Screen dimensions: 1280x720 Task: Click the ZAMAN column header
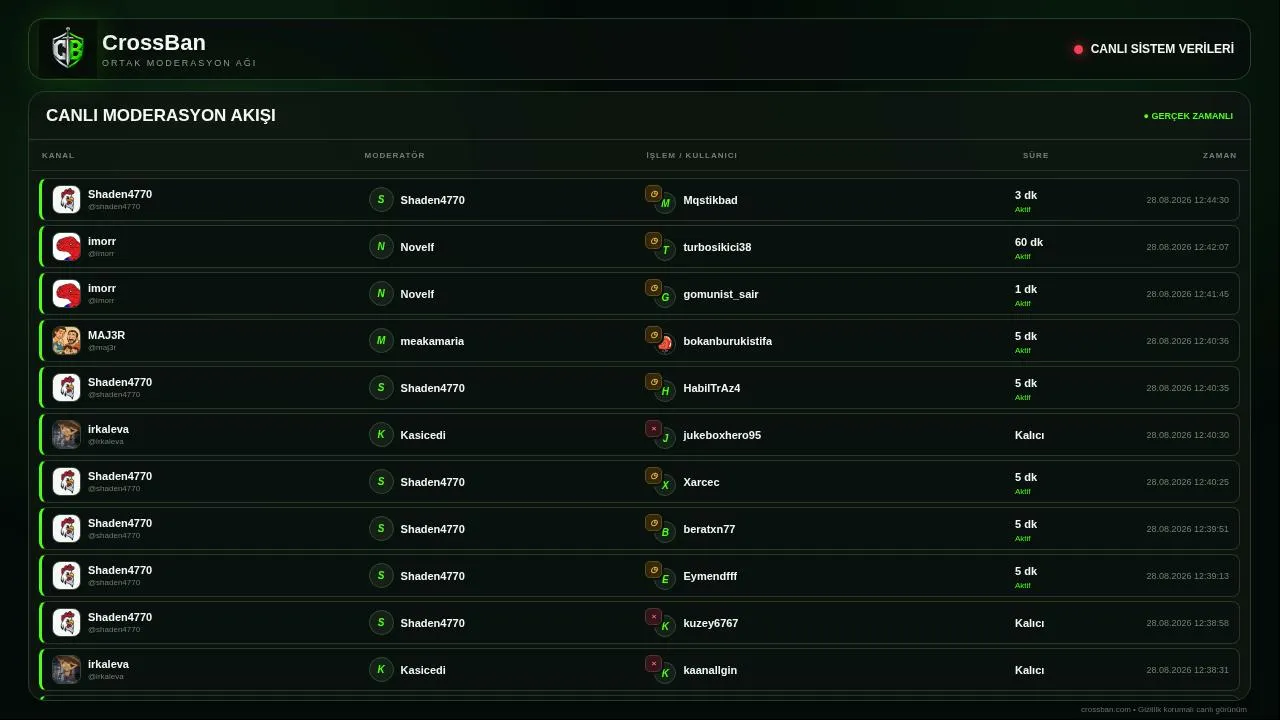1219,155
